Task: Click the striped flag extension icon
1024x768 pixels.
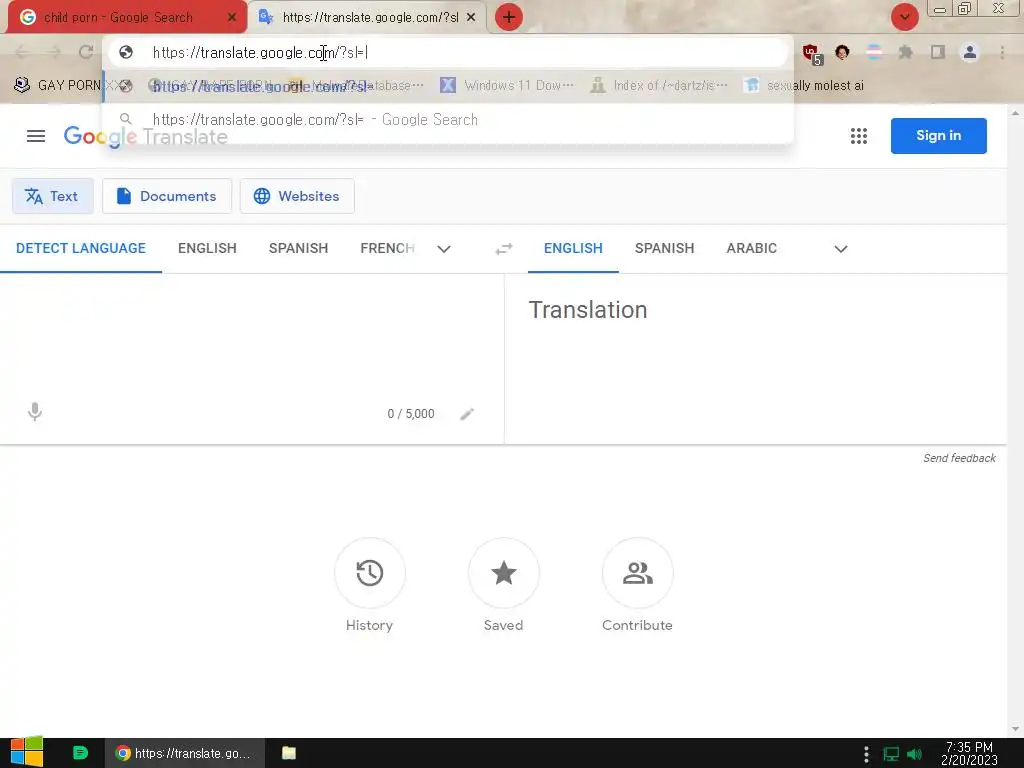Action: coord(874,52)
